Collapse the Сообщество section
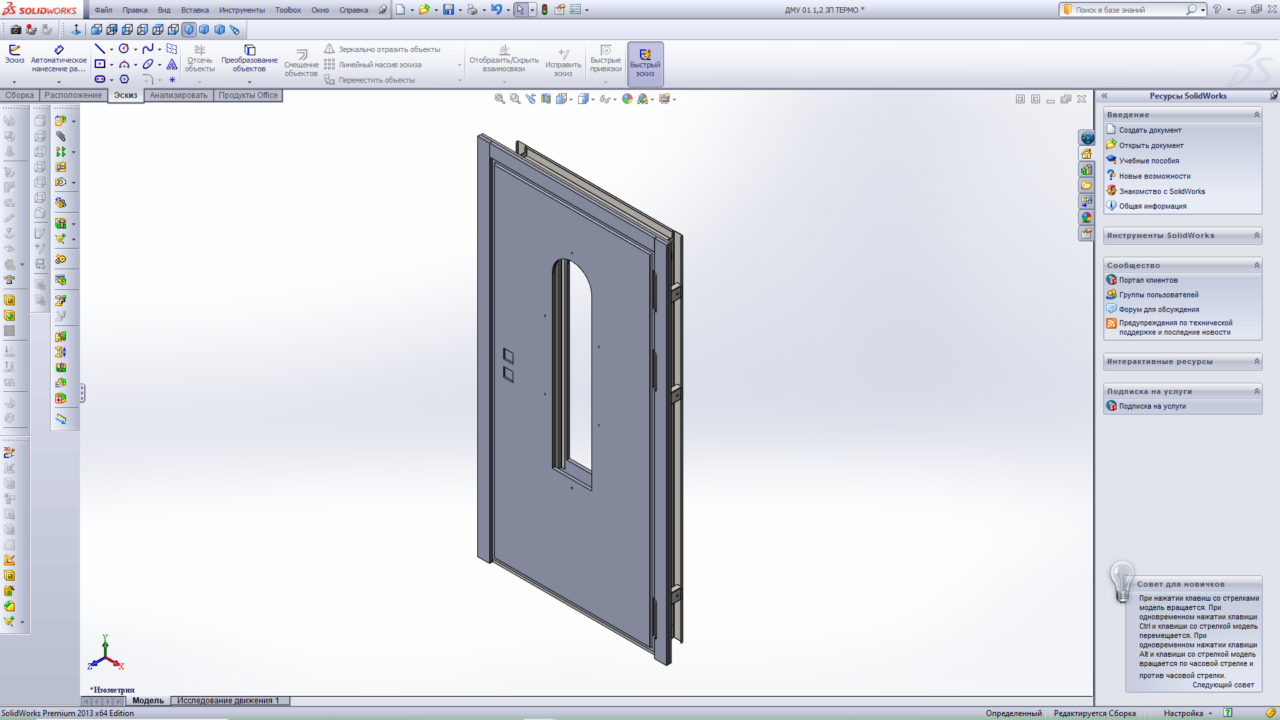Image resolution: width=1280 pixels, height=720 pixels. click(x=1257, y=265)
